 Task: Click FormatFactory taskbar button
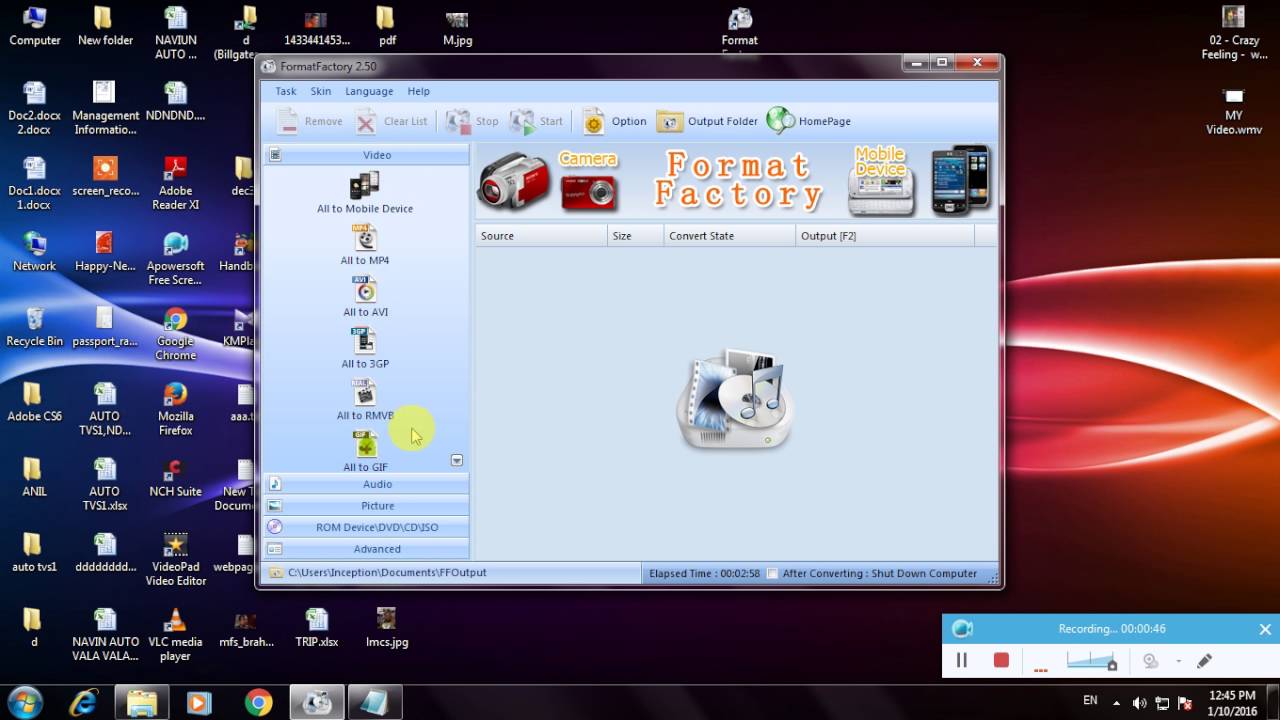[x=318, y=703]
